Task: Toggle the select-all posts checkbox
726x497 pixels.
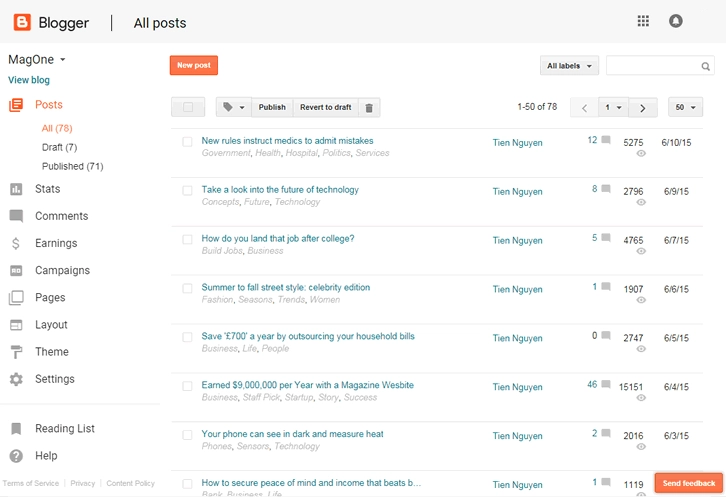Action: pyautogui.click(x=188, y=108)
